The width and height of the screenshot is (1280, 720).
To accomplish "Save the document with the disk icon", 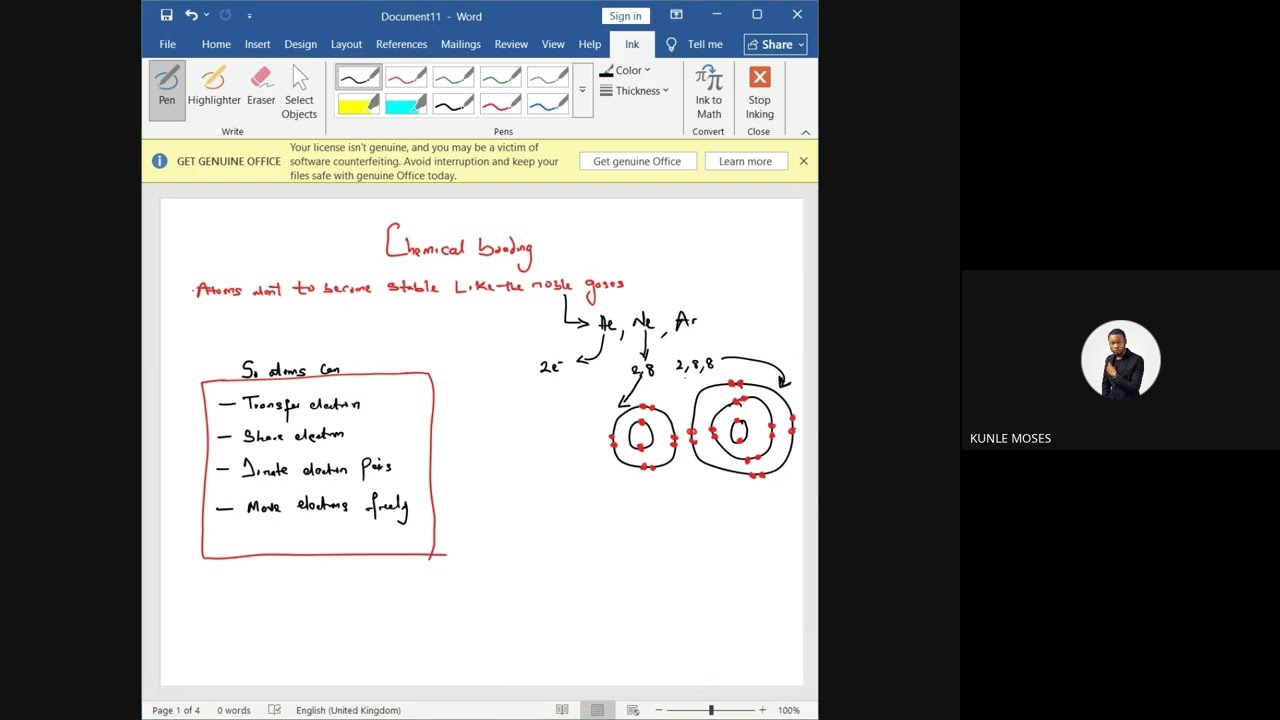I will coord(166,15).
